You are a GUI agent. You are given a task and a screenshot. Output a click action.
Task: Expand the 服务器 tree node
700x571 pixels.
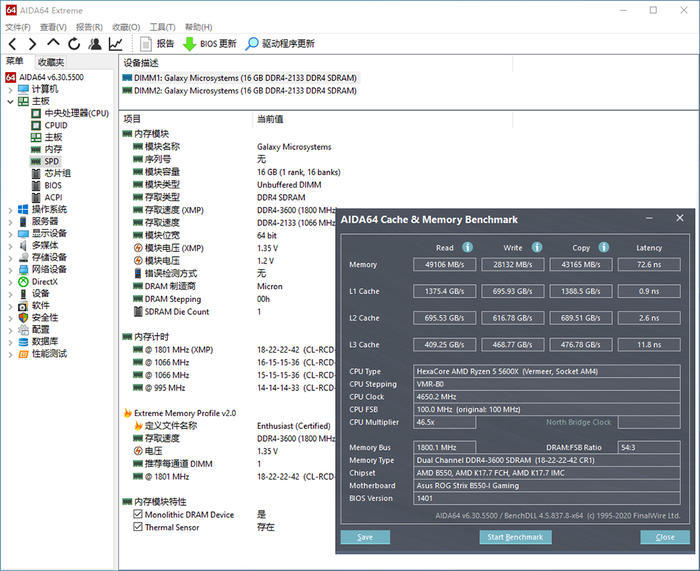(10, 222)
